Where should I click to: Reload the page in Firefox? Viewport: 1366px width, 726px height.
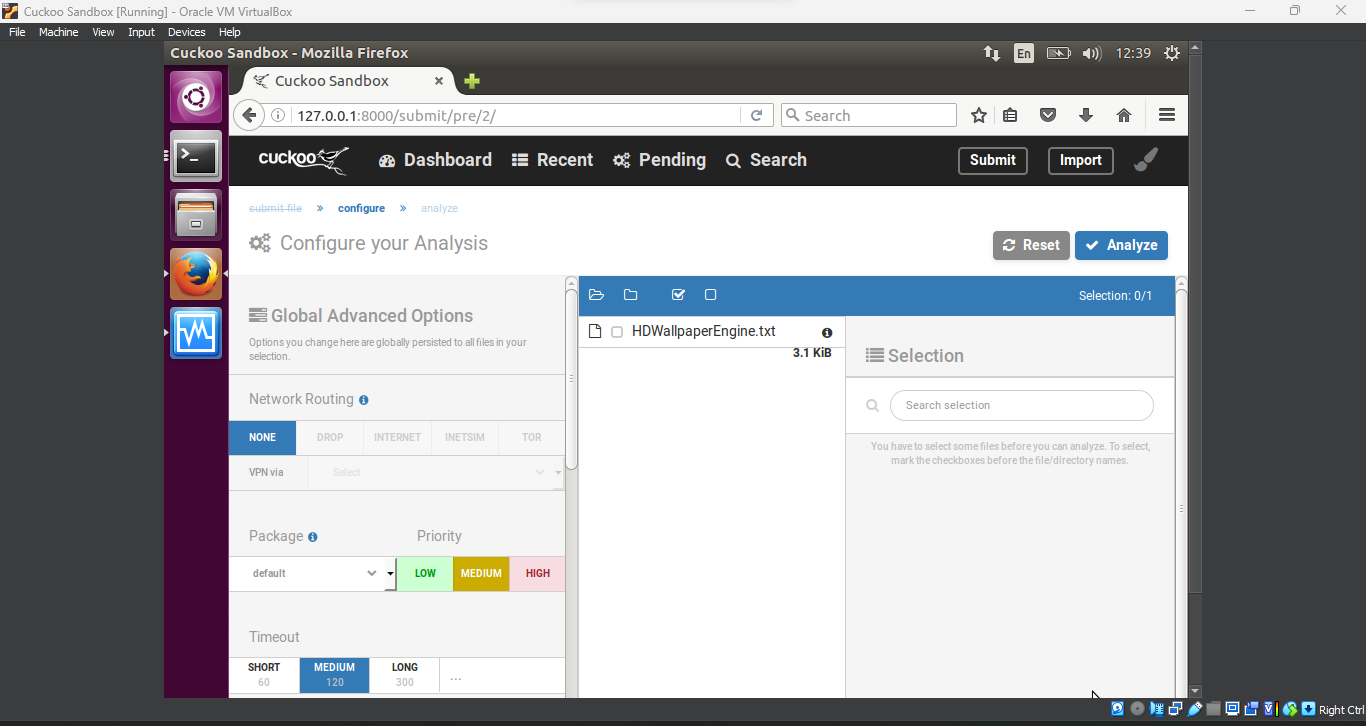757,115
